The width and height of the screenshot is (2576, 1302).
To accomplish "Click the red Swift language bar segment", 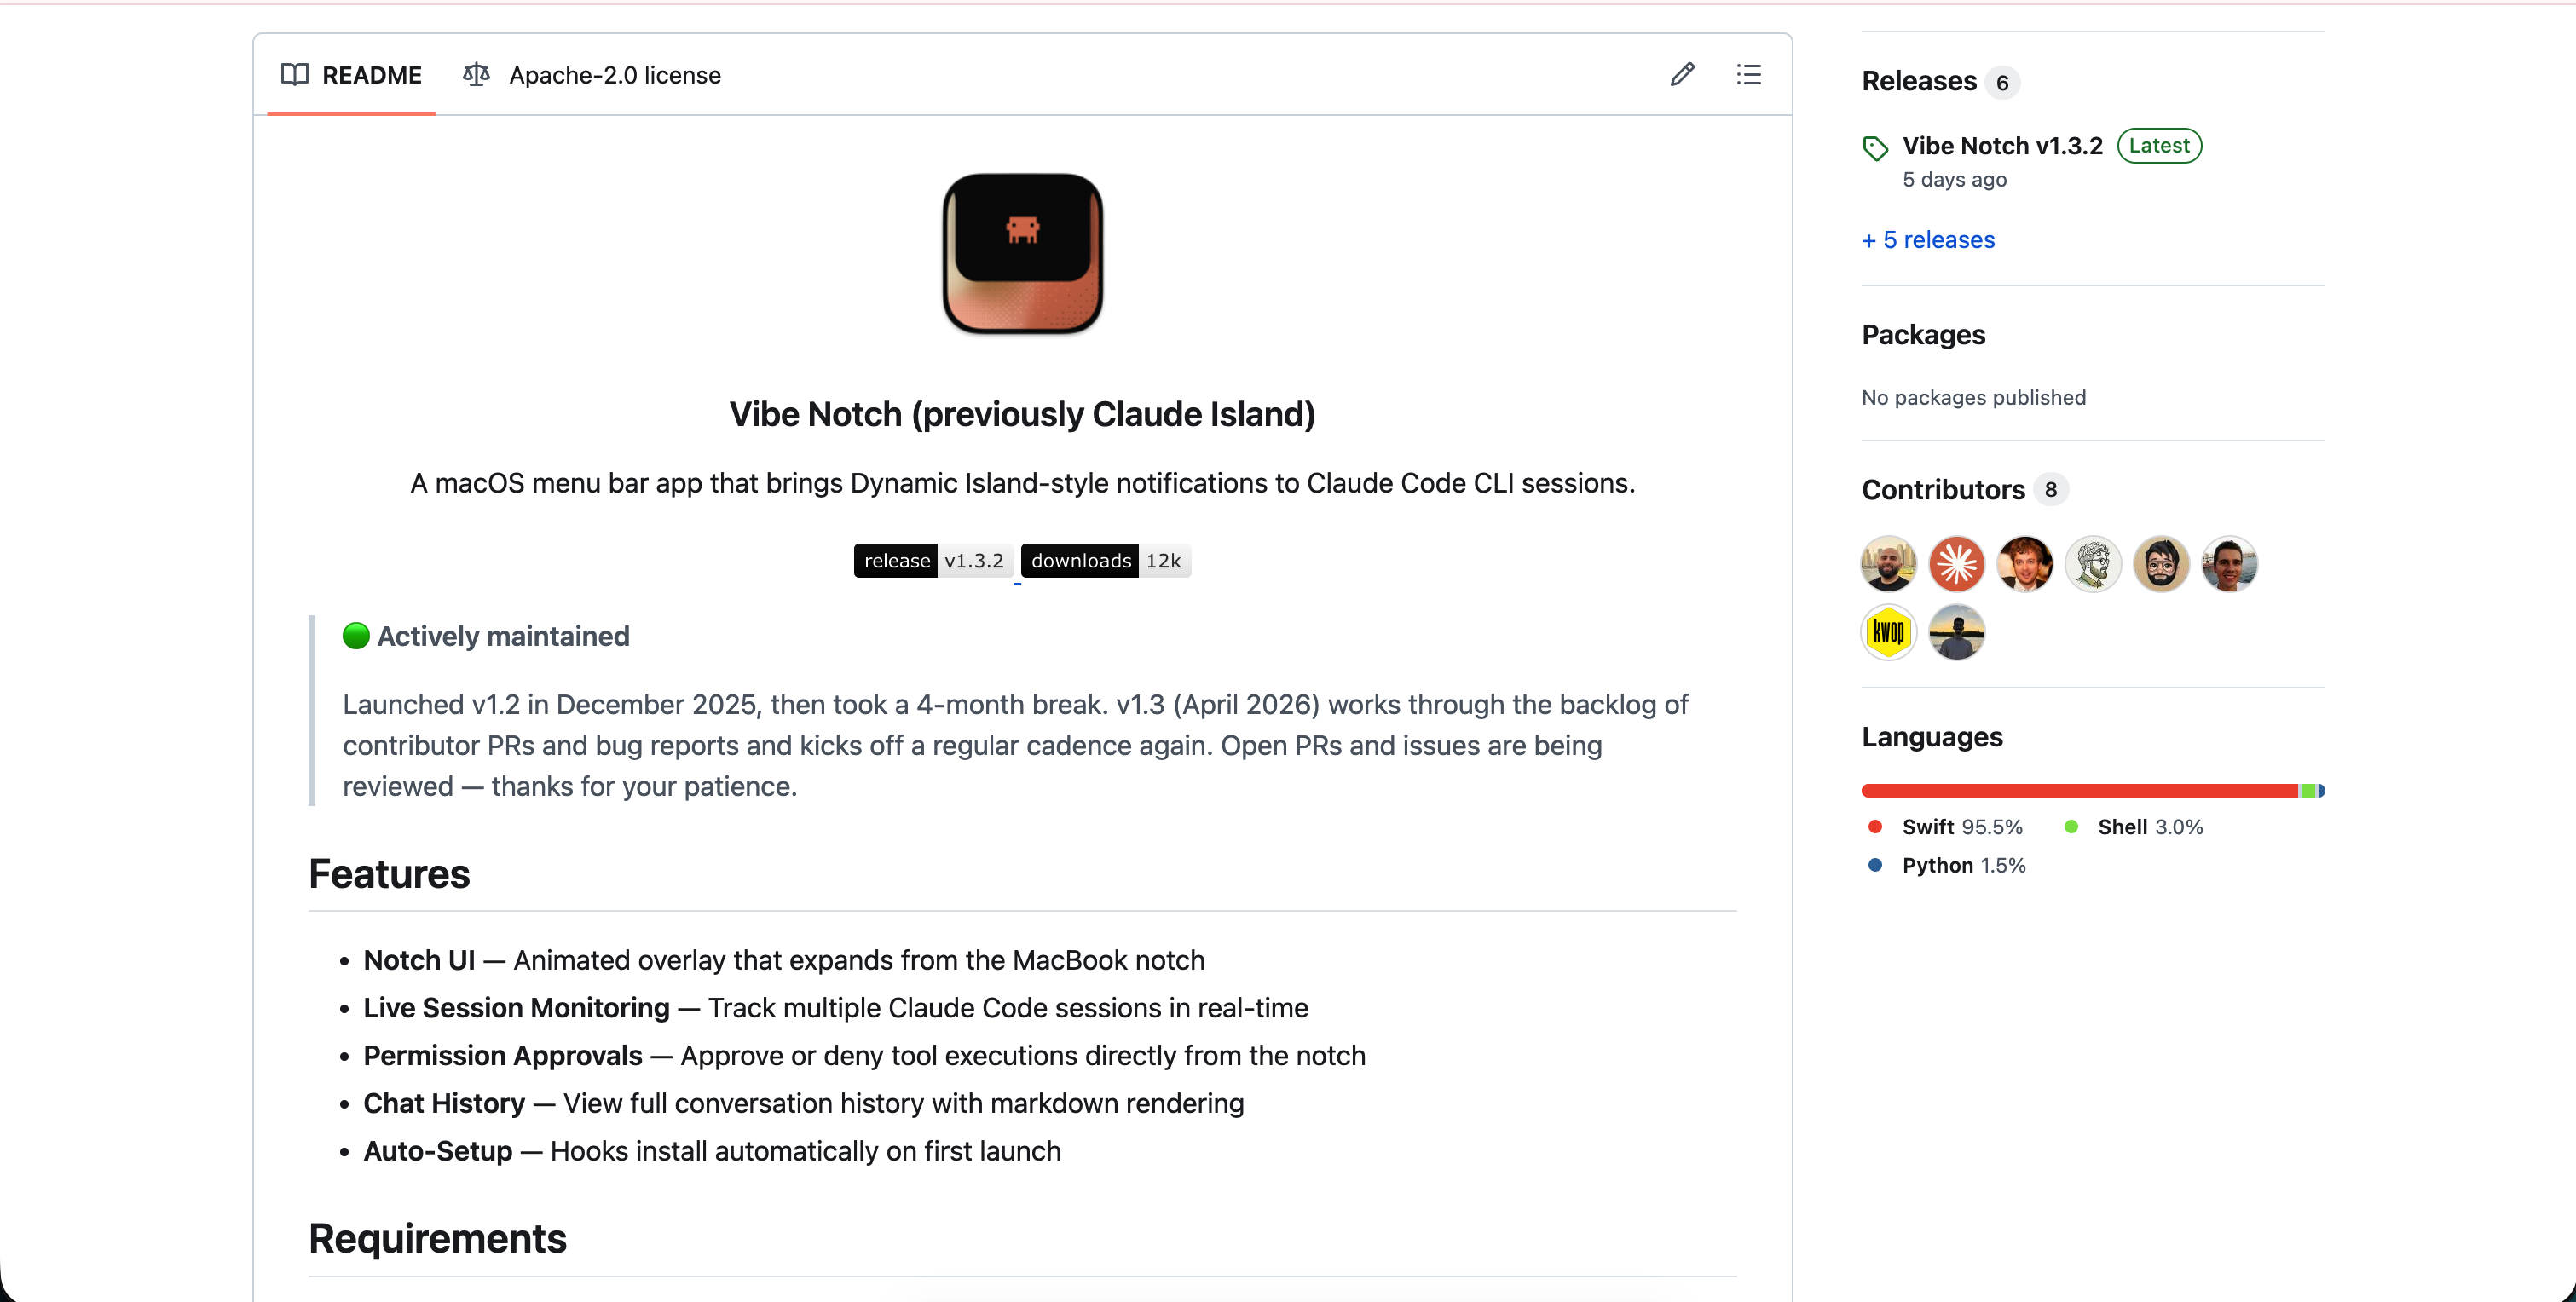I will tap(2078, 791).
